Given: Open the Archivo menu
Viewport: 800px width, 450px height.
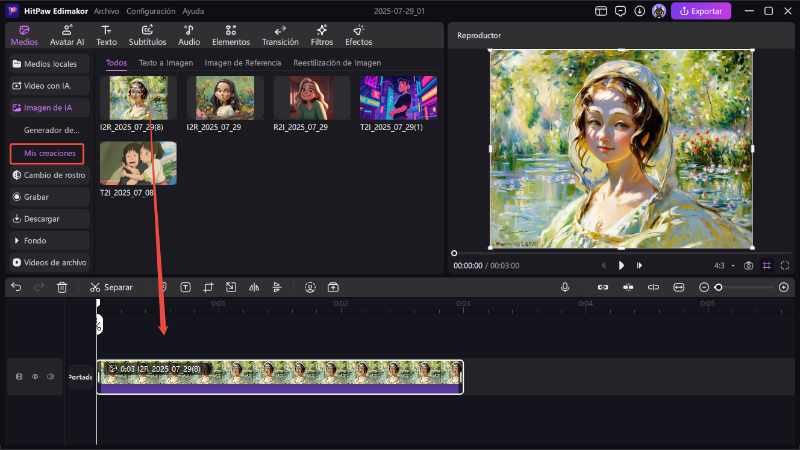Looking at the screenshot, I should point(106,11).
